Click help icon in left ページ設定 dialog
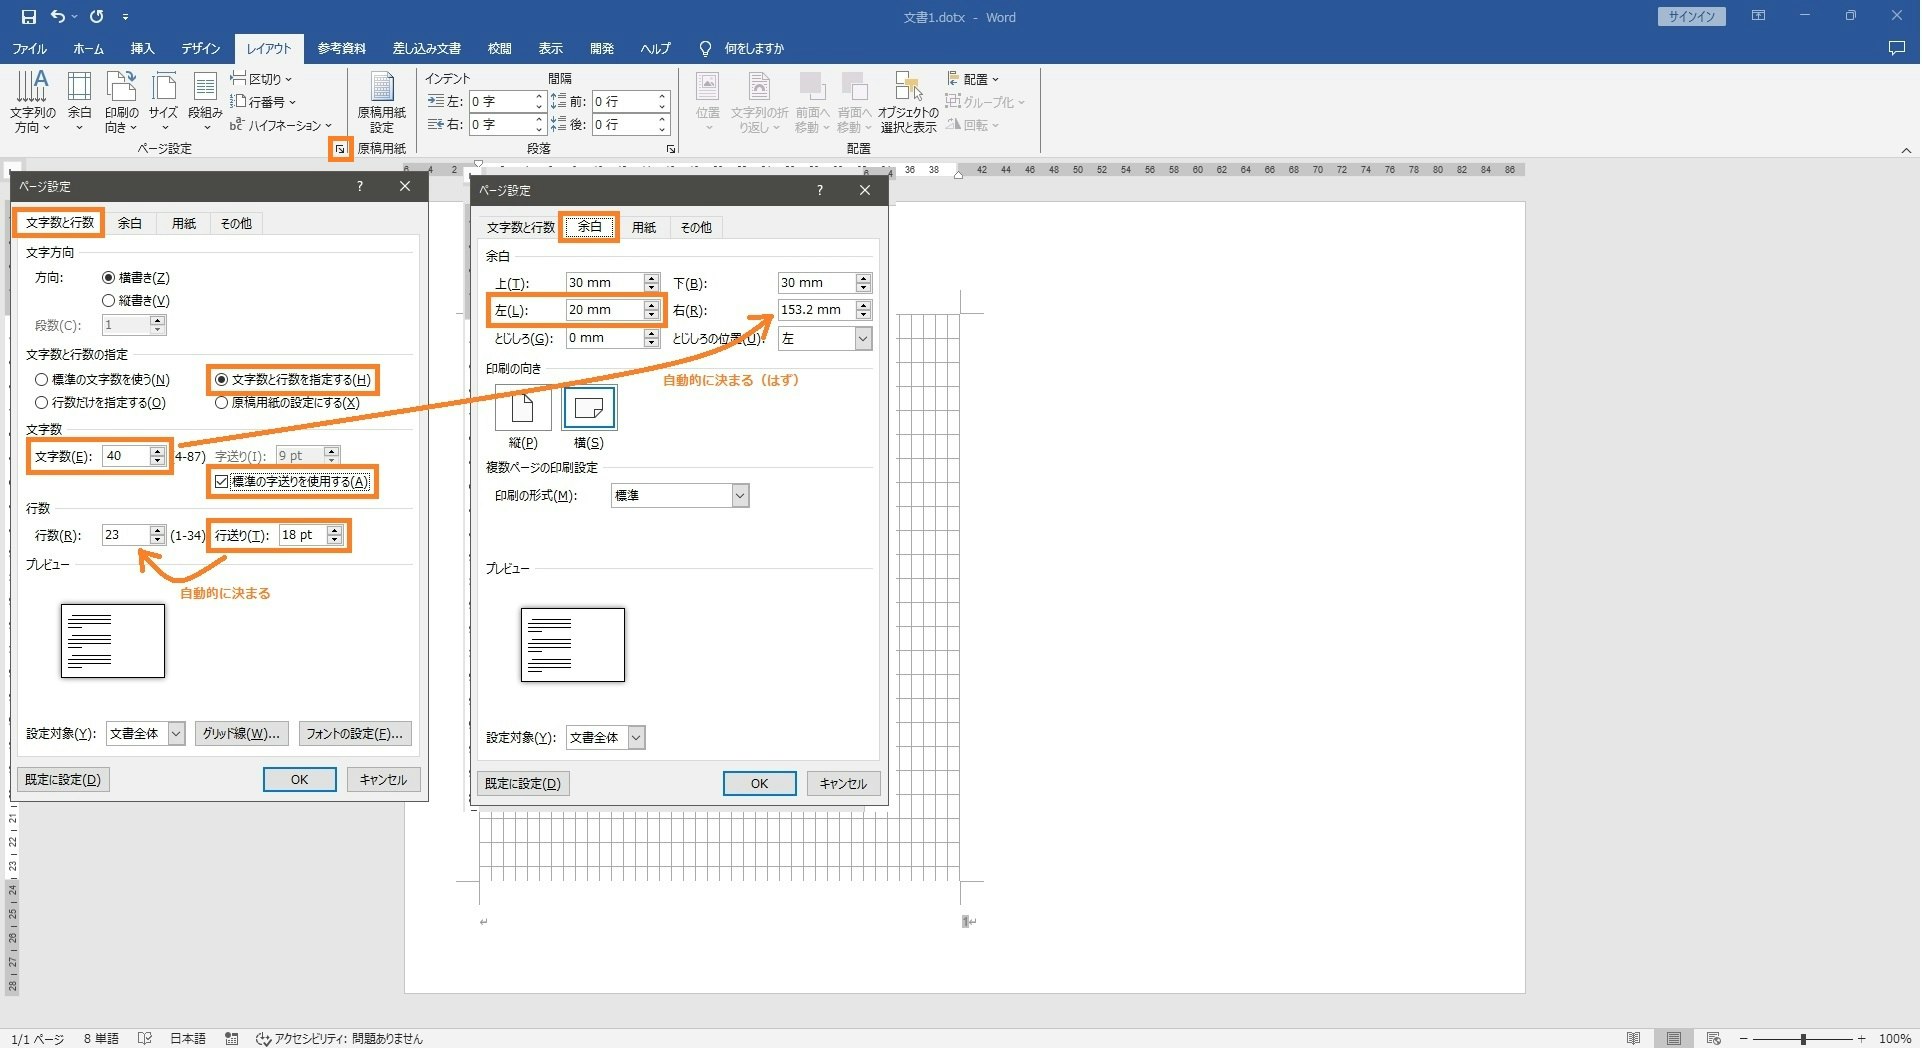This screenshot has width=1922, height=1048. 360,186
